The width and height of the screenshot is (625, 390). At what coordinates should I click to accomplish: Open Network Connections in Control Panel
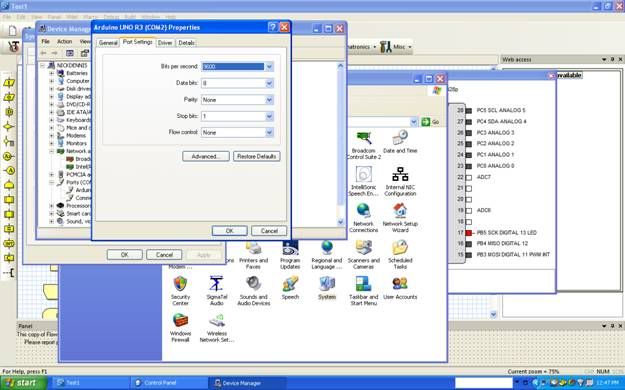(x=364, y=218)
